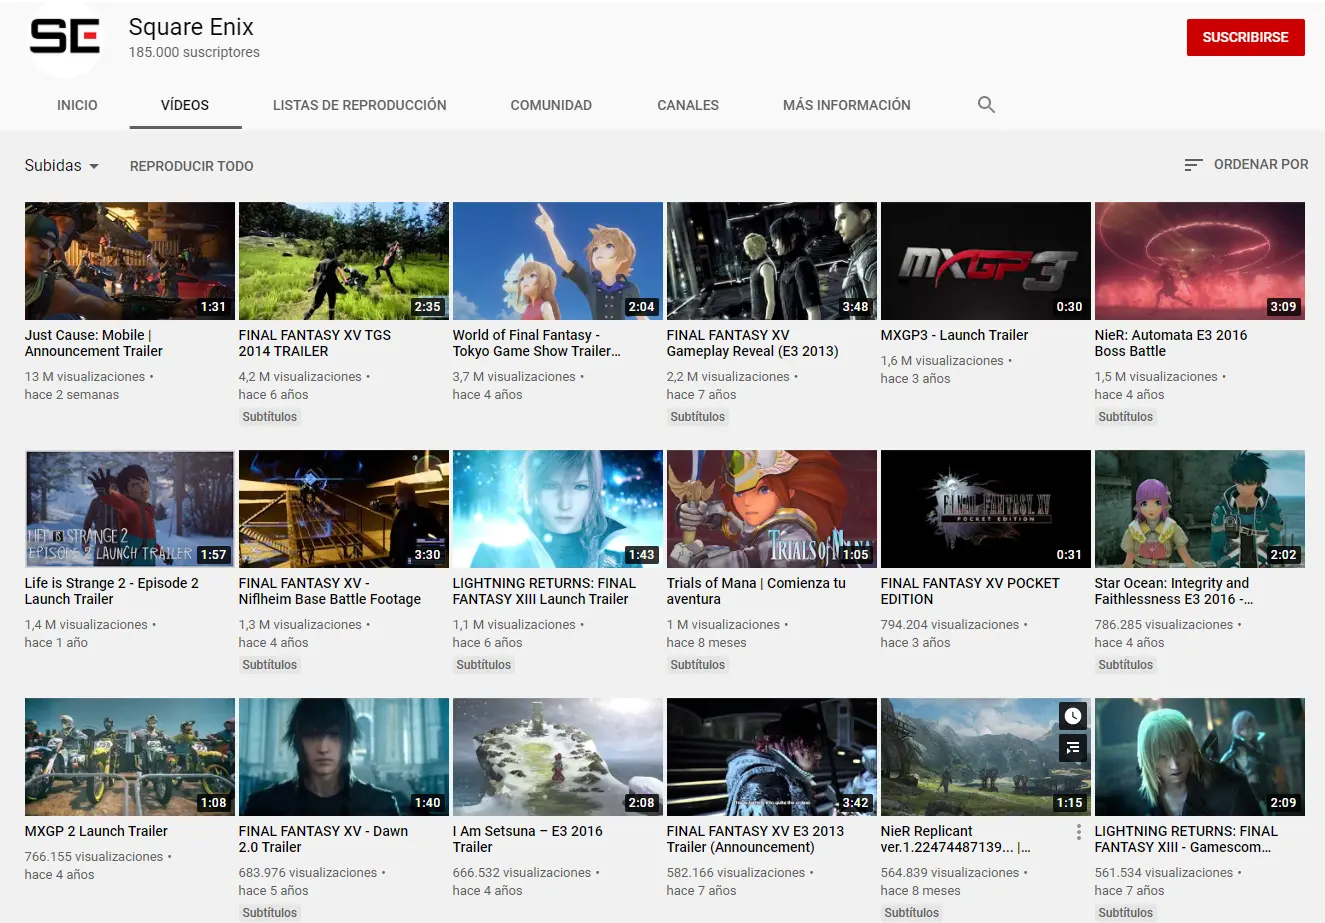The height and width of the screenshot is (923, 1325).
Task: Open NieR Replicant ver.1.22474487139 title
Action: pos(956,839)
